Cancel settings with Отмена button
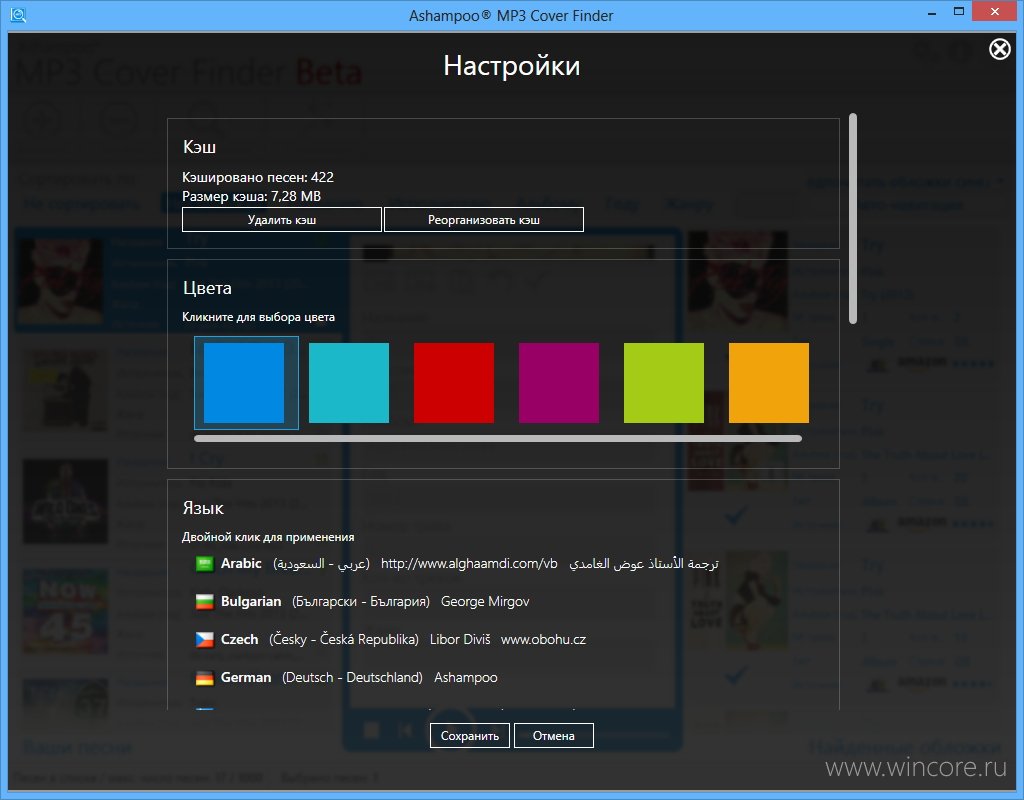Viewport: 1024px width, 800px height. click(553, 735)
